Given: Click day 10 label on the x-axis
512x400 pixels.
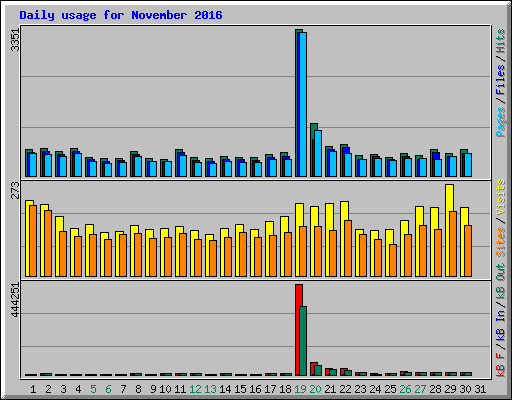Looking at the screenshot, I should [x=165, y=389].
